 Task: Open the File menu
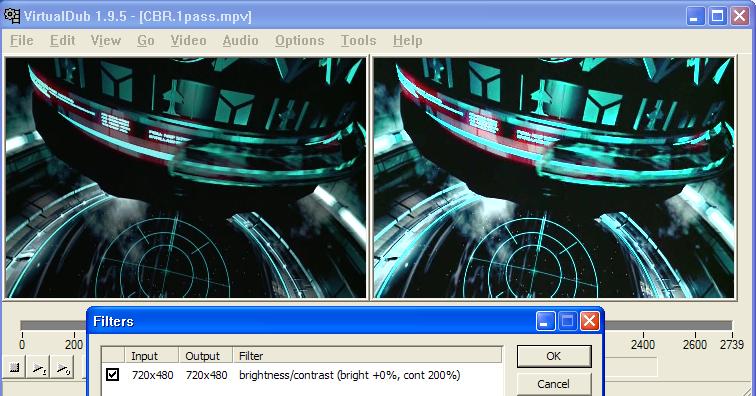(x=22, y=41)
